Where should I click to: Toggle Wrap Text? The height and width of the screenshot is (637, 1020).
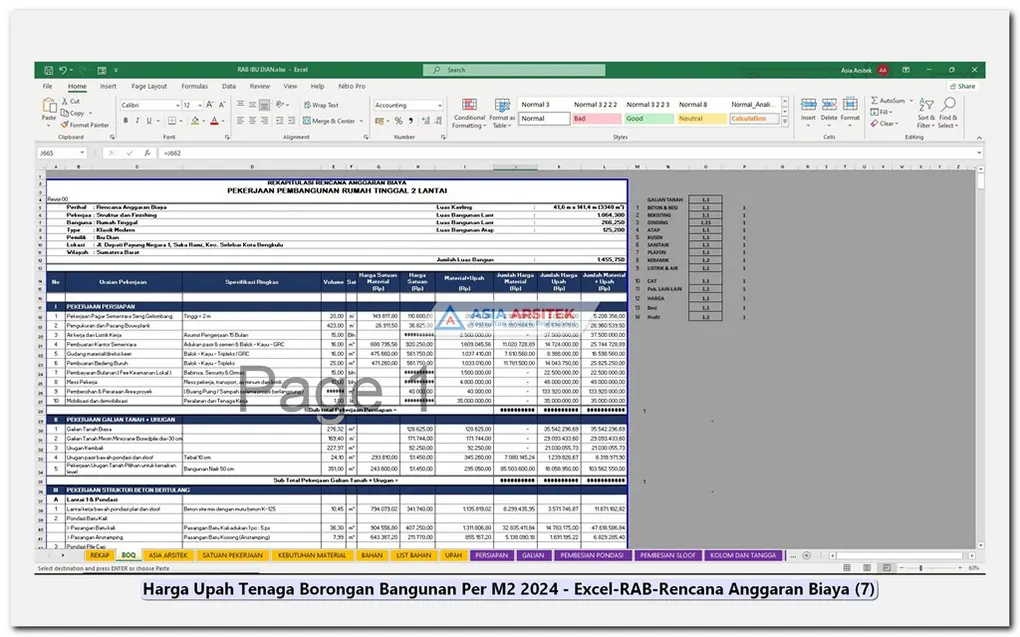coord(321,105)
